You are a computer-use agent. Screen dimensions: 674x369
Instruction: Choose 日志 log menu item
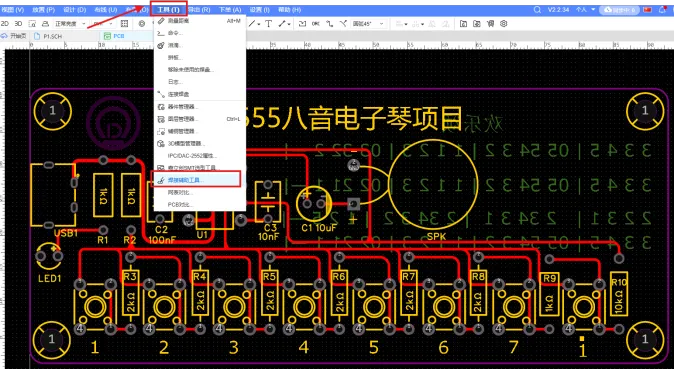(x=199, y=82)
